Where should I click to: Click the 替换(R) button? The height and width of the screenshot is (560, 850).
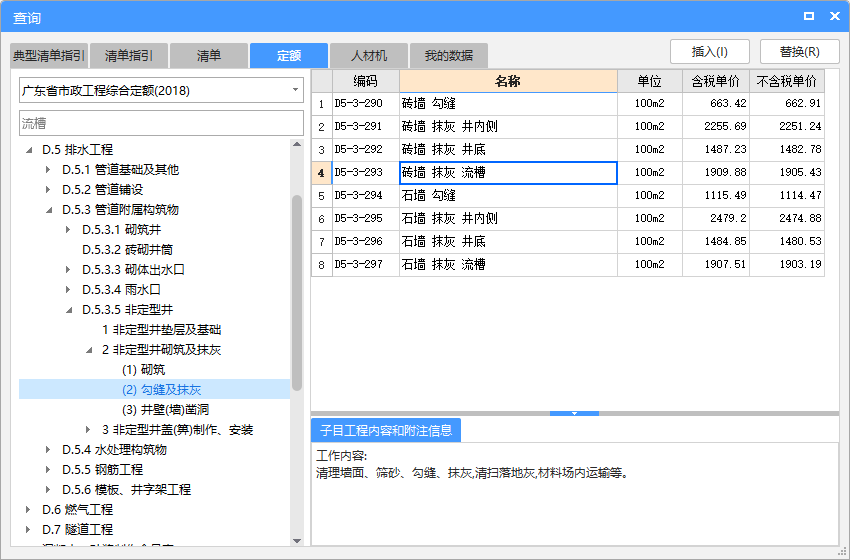click(x=800, y=52)
